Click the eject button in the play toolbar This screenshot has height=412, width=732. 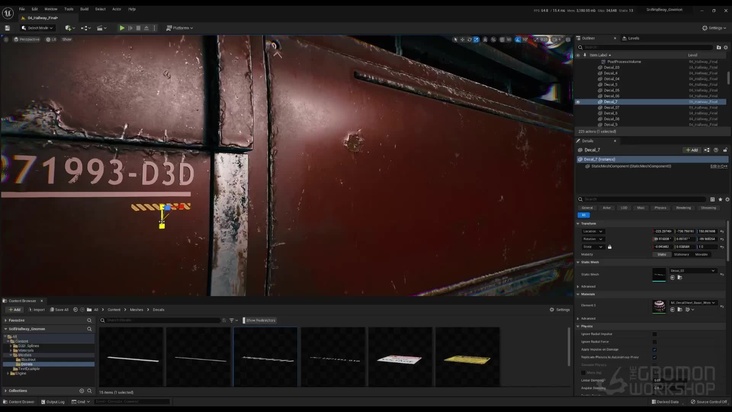[146, 28]
